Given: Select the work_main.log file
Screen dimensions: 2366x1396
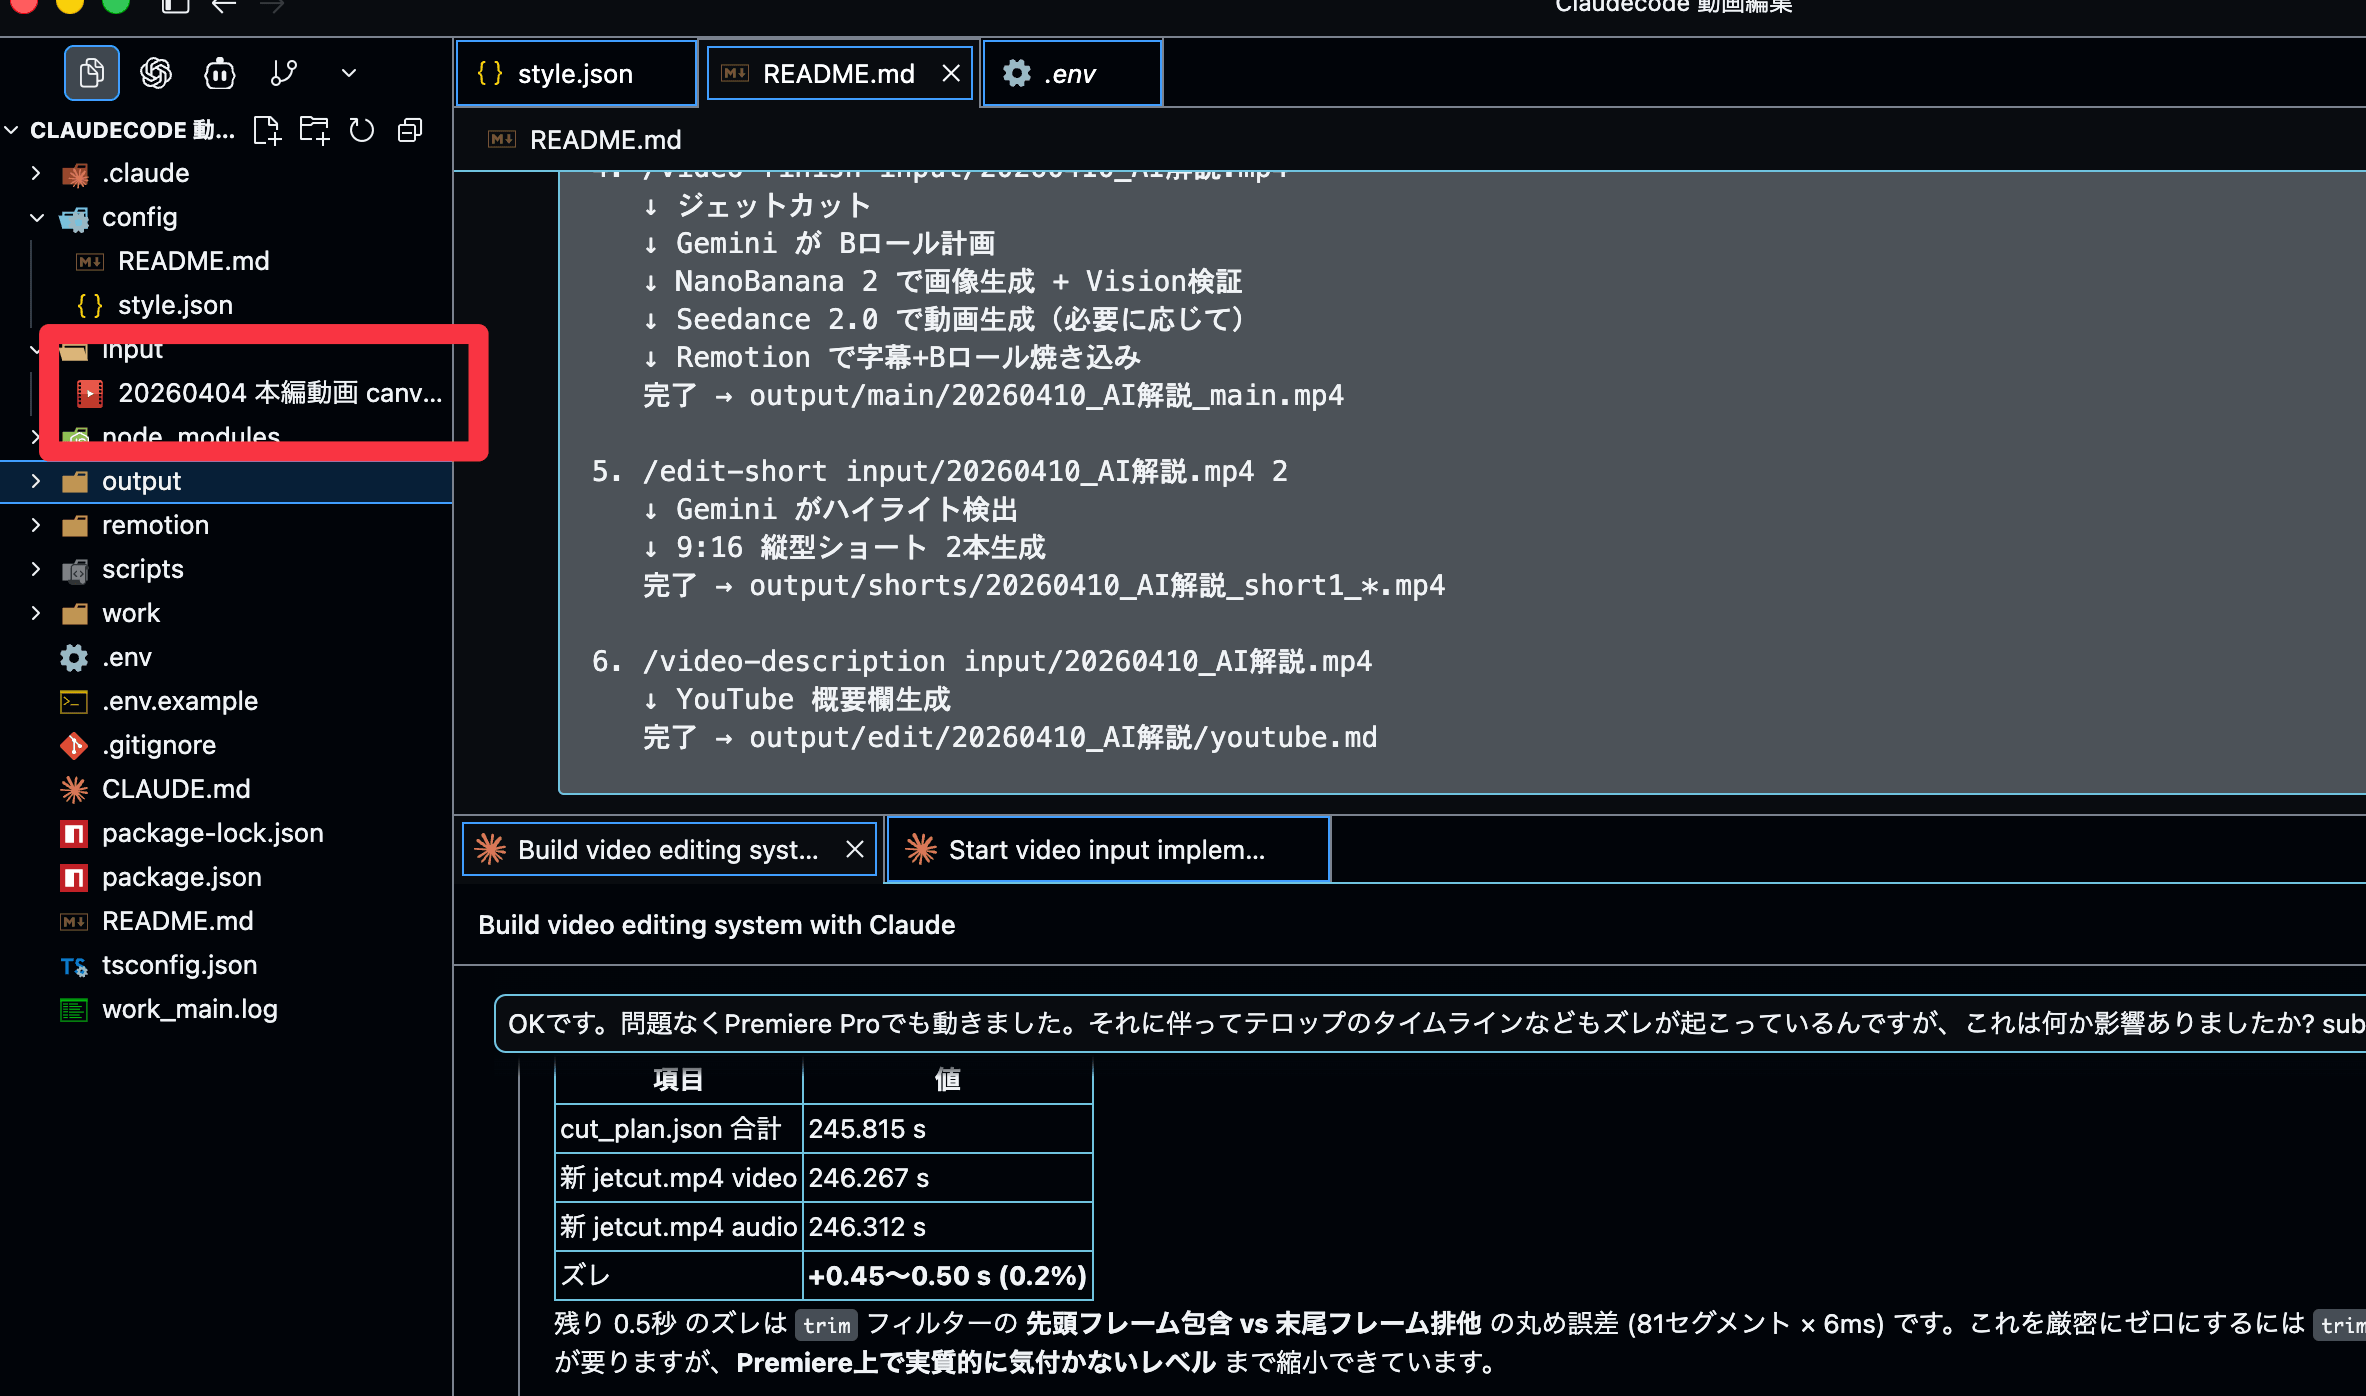Looking at the screenshot, I should [189, 1009].
